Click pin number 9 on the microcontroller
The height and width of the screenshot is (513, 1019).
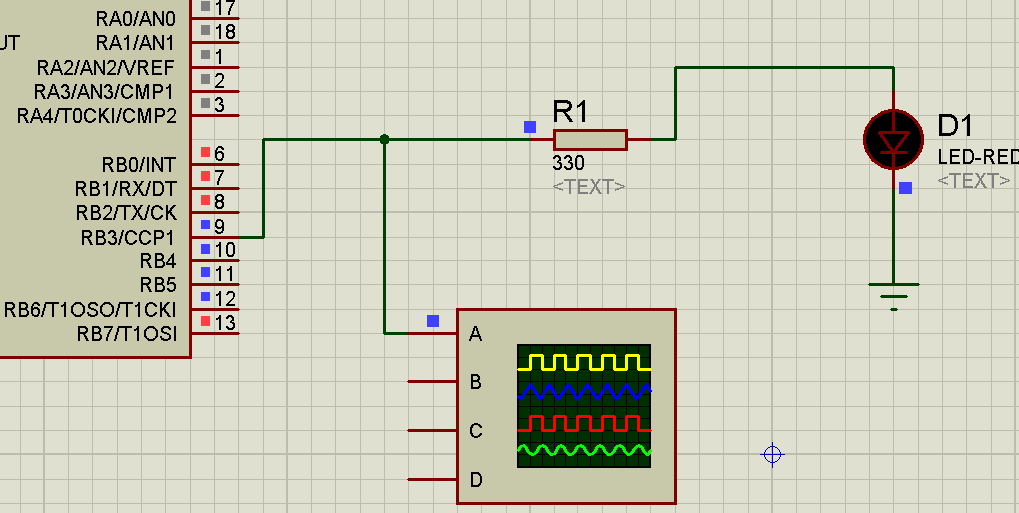click(220, 226)
